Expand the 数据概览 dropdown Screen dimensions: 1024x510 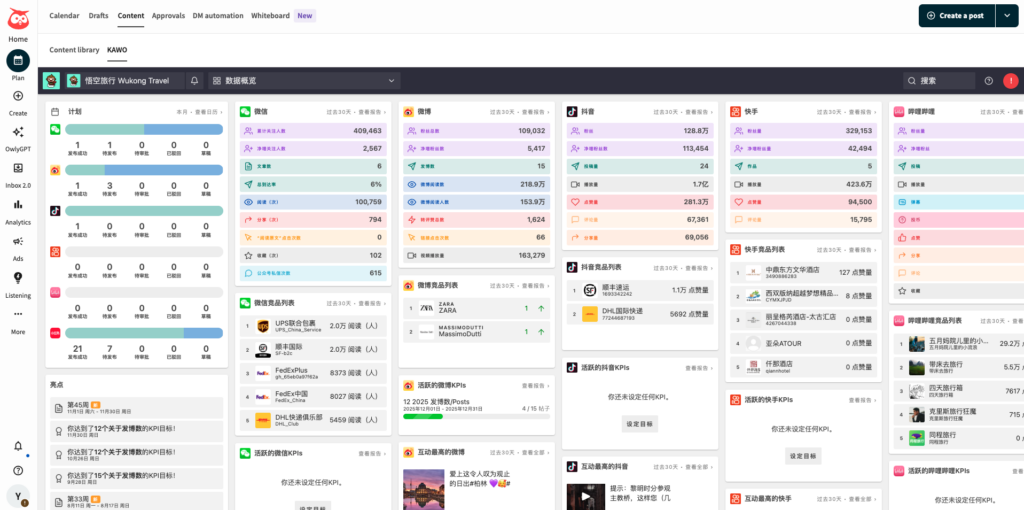pos(304,81)
